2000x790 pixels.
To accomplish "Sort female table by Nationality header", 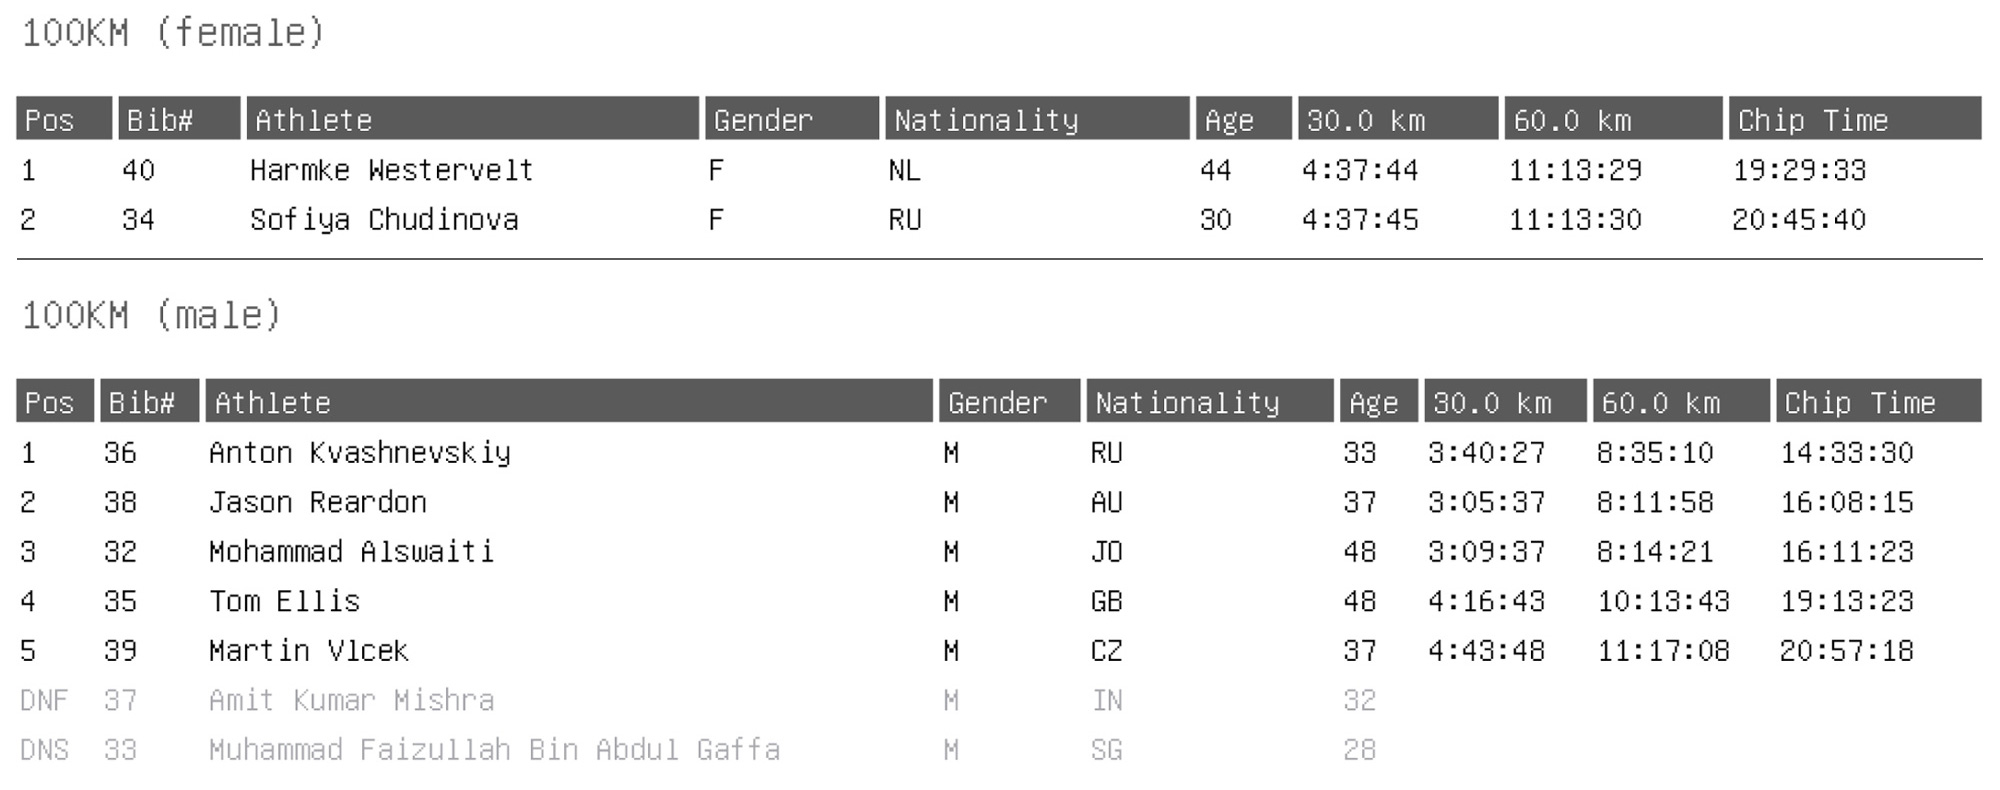I will [1037, 120].
